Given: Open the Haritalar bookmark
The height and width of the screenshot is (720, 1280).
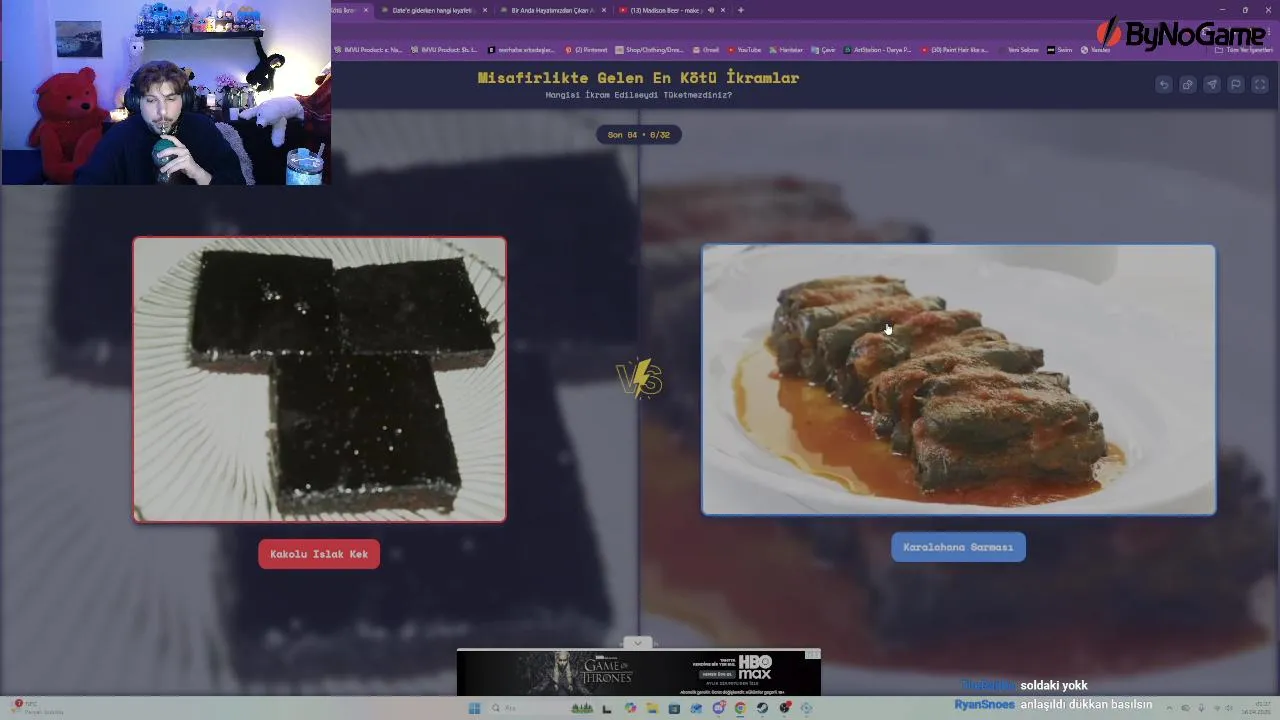Looking at the screenshot, I should tap(785, 50).
